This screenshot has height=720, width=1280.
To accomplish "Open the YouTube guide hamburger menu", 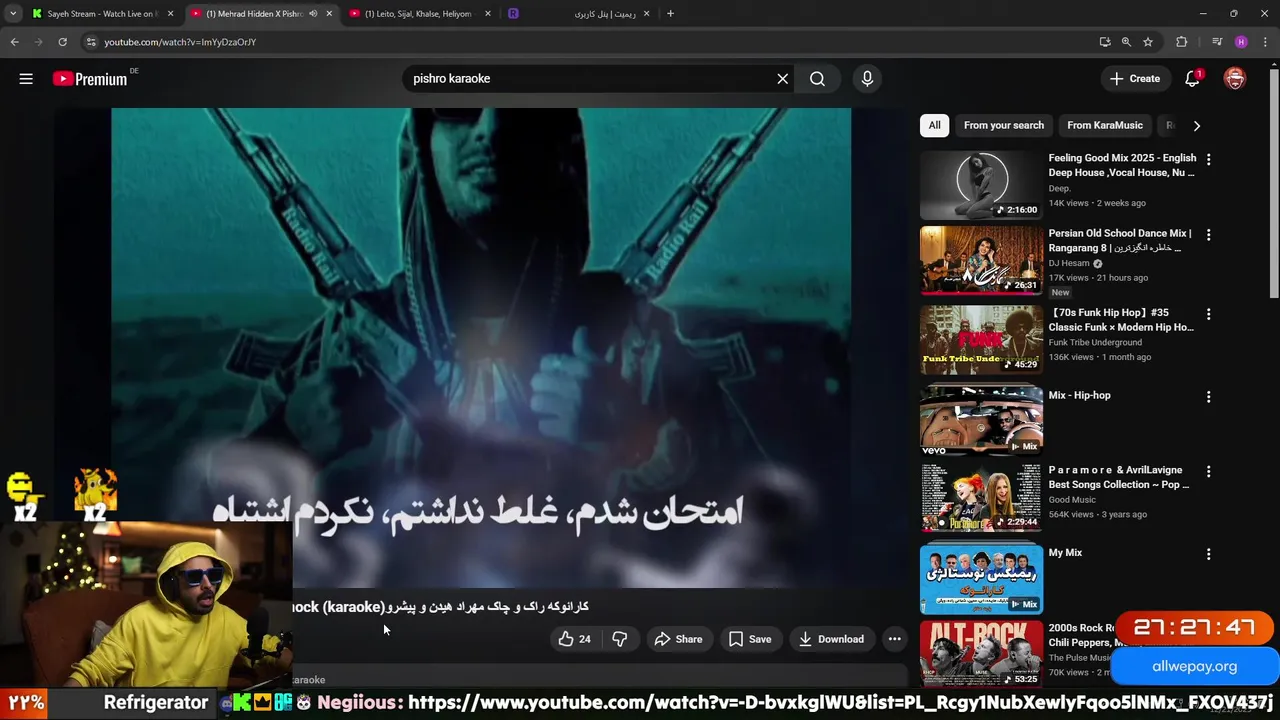I will click(26, 79).
